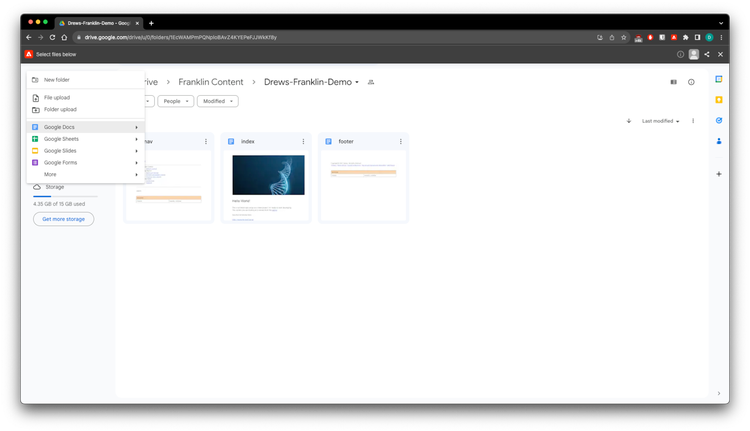Go back using the browser back arrow
The width and height of the screenshot is (750, 431).
tap(29, 37)
